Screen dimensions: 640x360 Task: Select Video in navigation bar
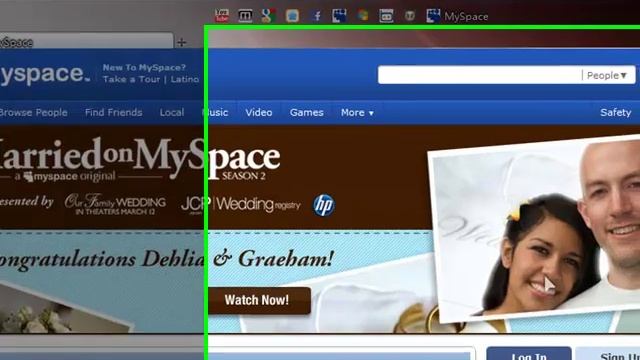(259, 113)
